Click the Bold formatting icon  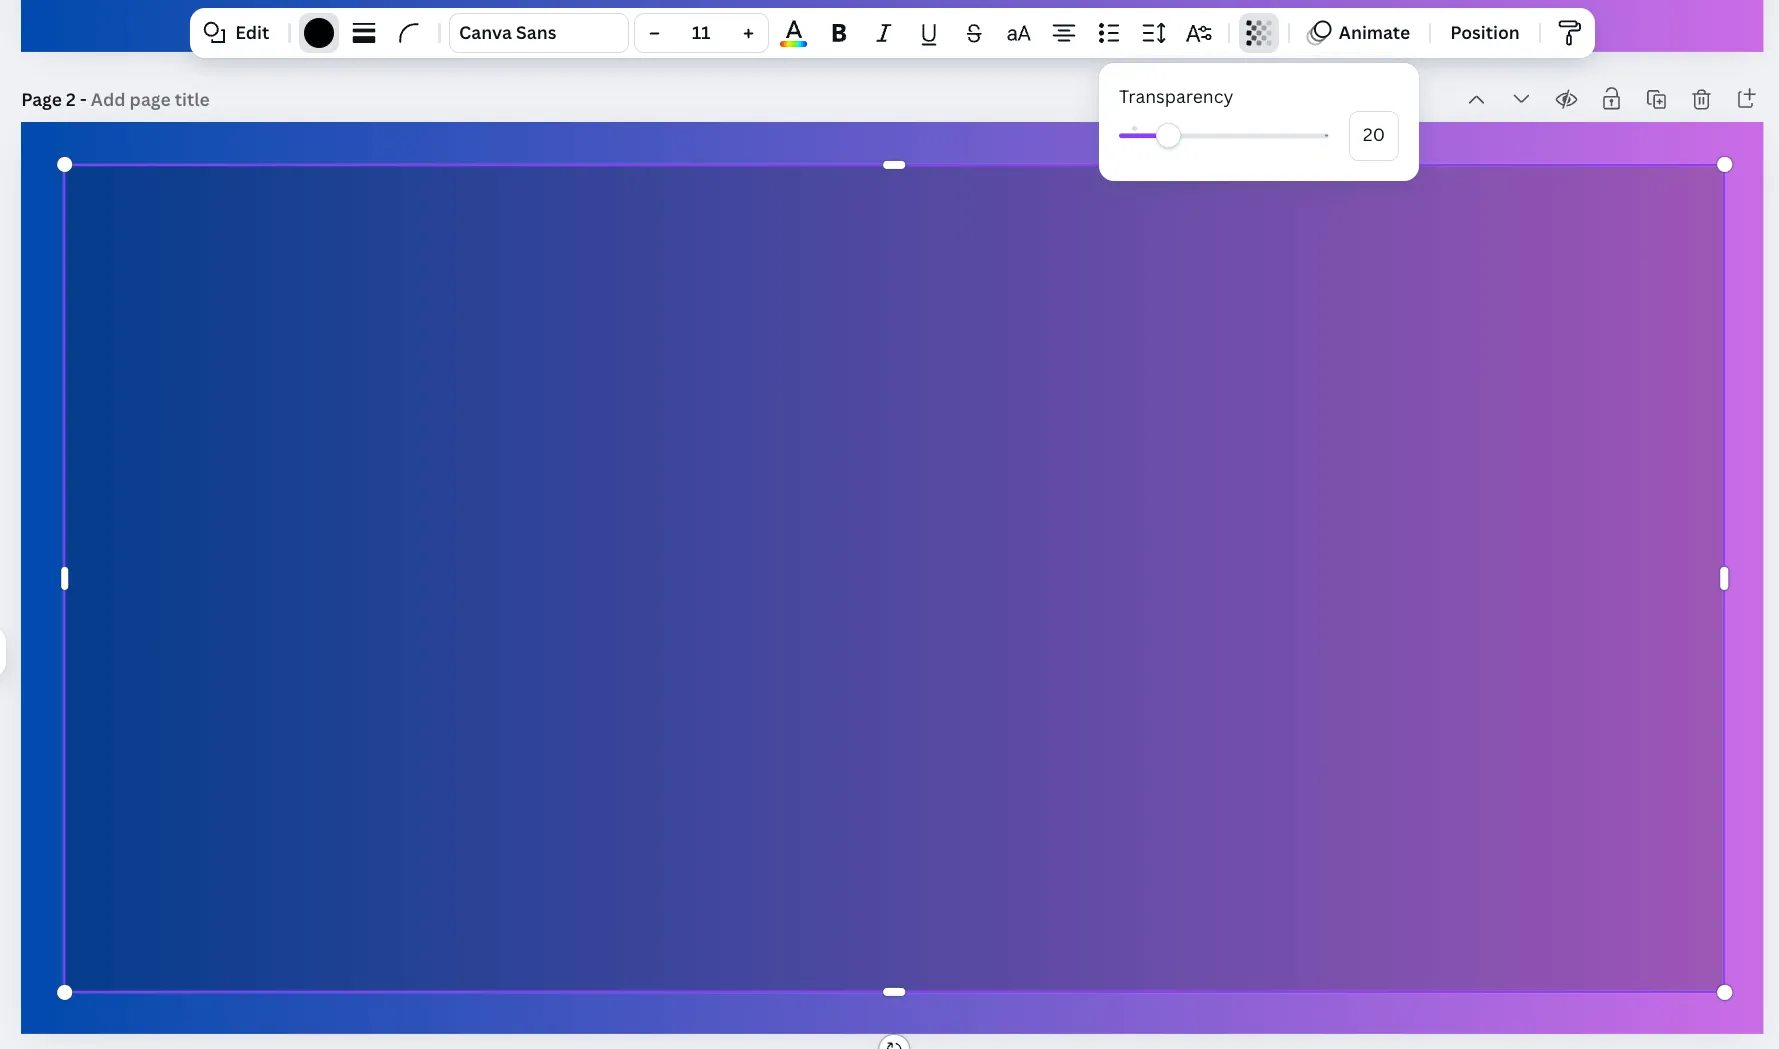pyautogui.click(x=839, y=33)
